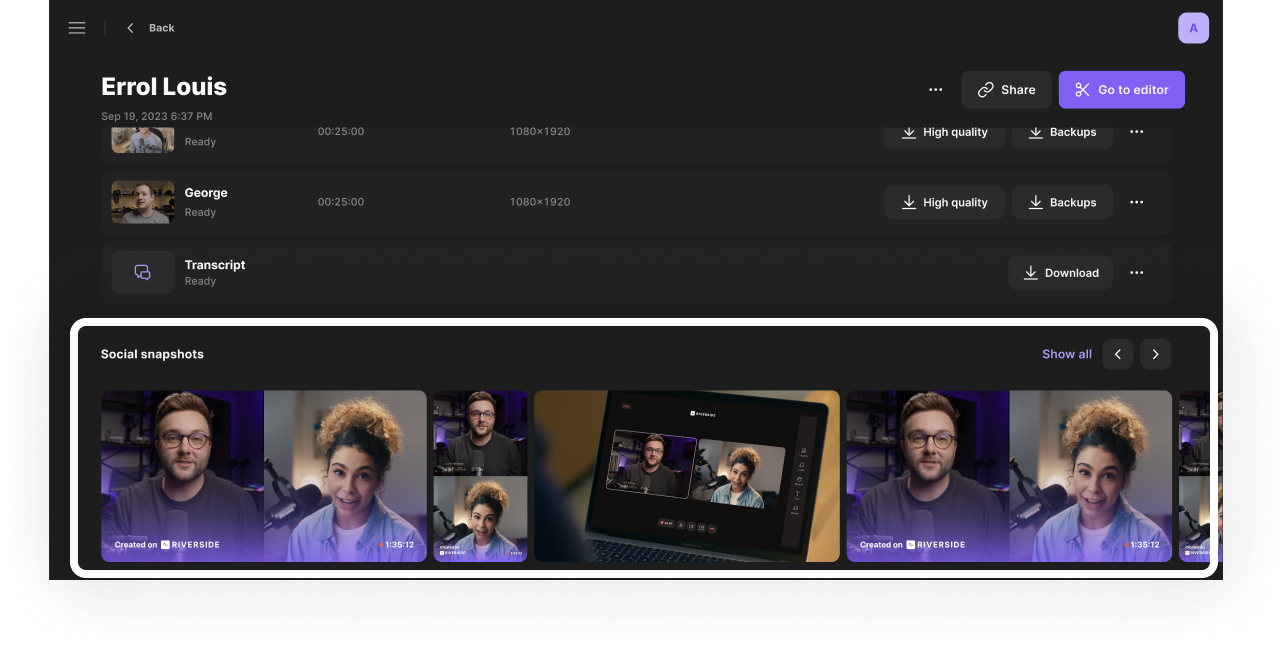
Task: Open the user avatar profile menu
Action: (x=1193, y=28)
